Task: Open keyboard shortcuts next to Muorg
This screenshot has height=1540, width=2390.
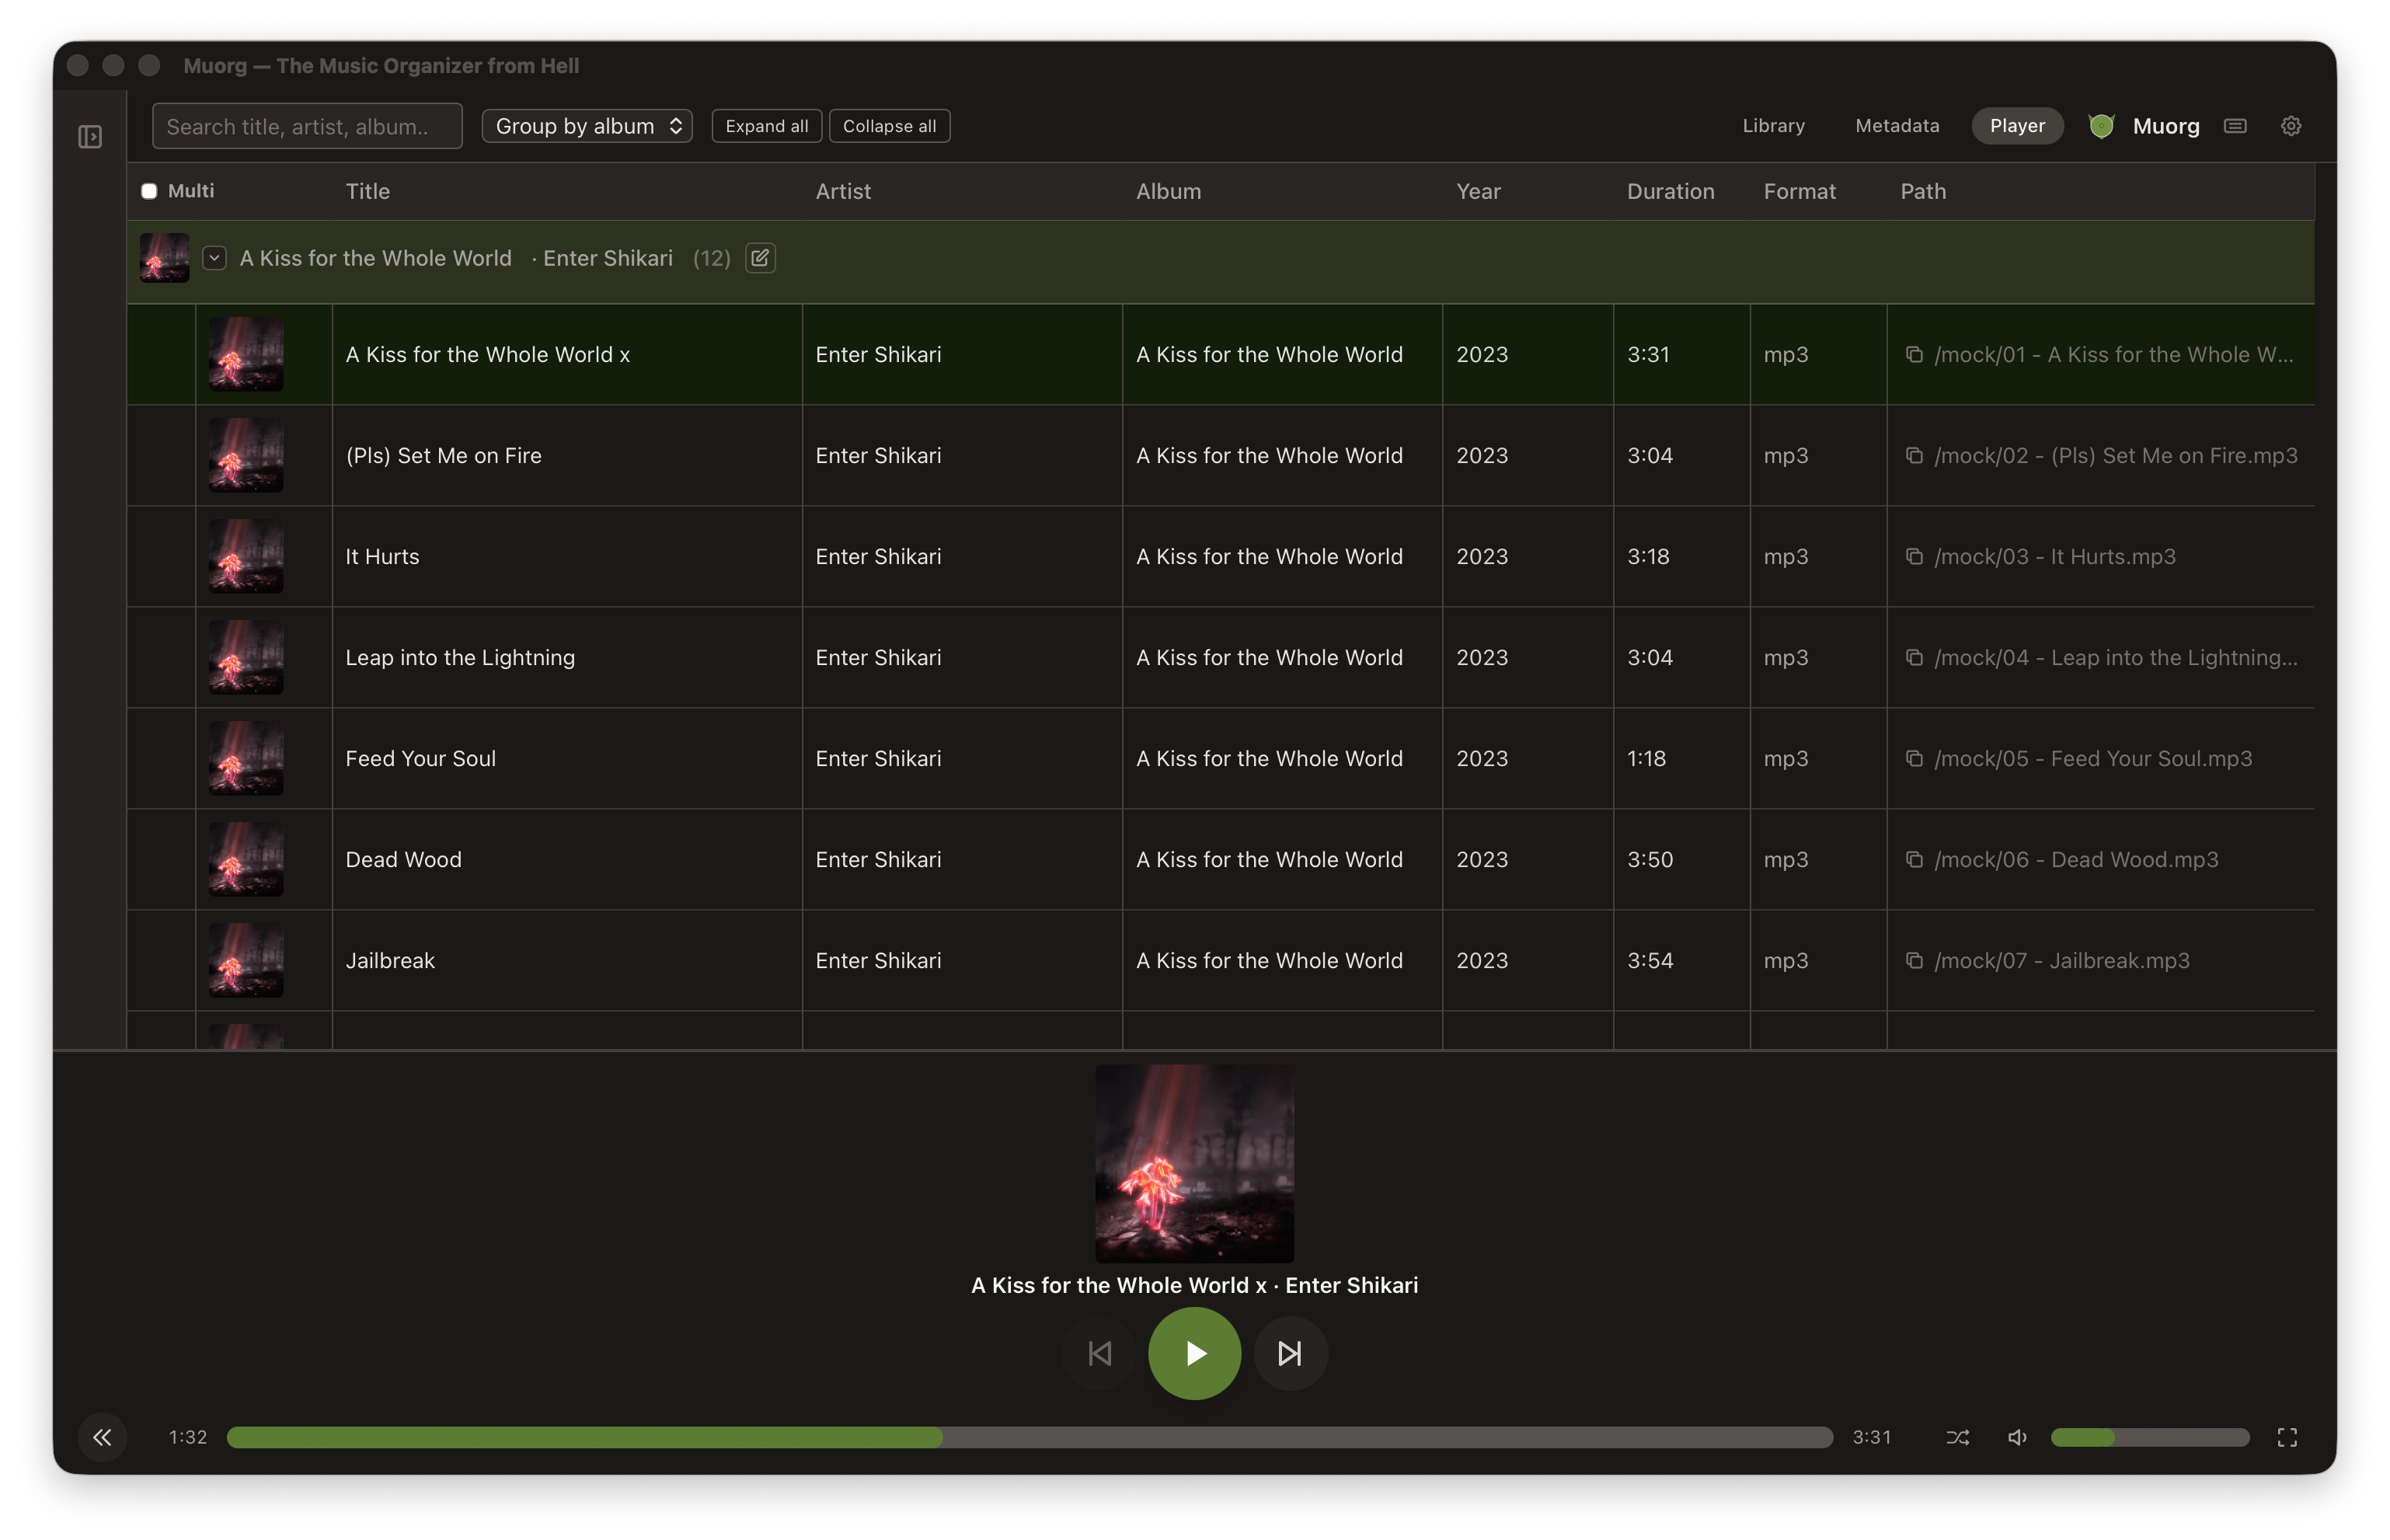Action: pyautogui.click(x=2235, y=126)
